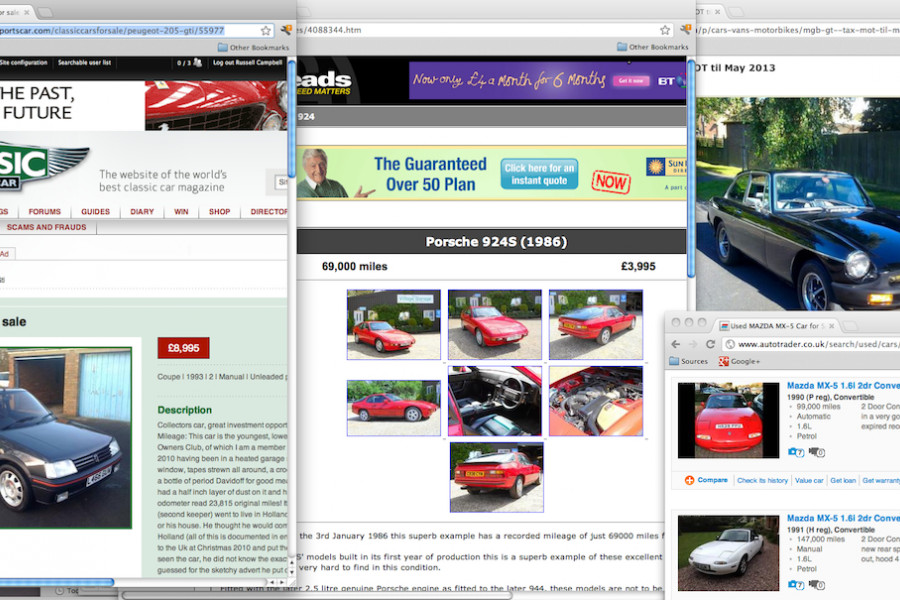The image size is (900, 600).
Task: Open the FORUMS menu item
Action: click(x=44, y=212)
